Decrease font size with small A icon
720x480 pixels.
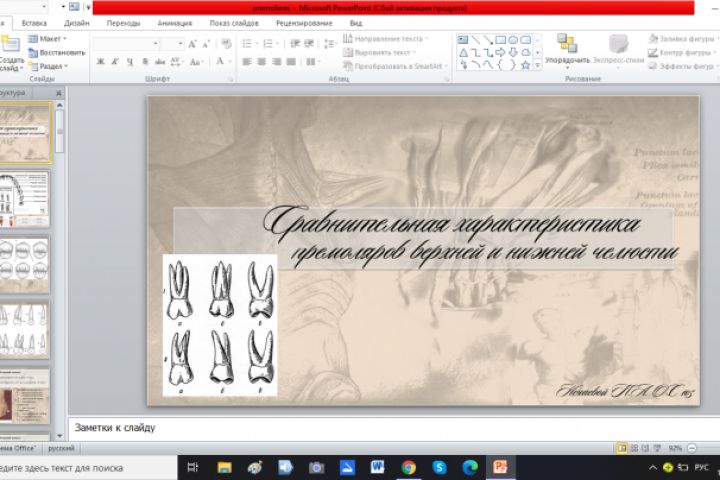pos(207,44)
